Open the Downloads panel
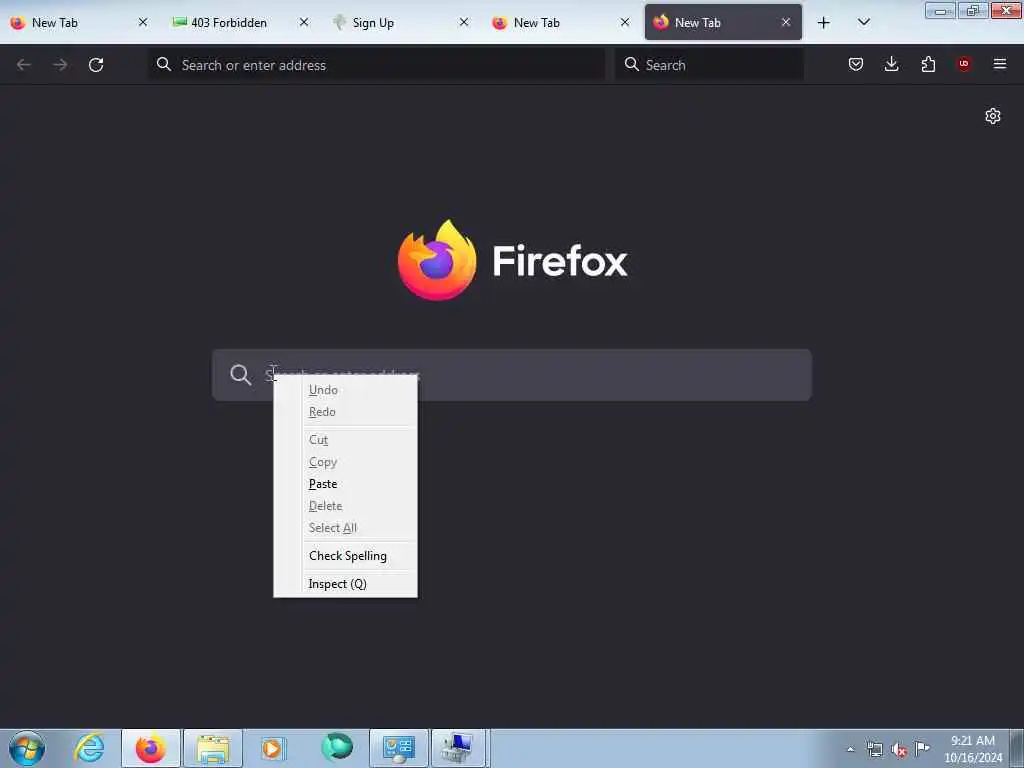The image size is (1024, 768). click(891, 64)
